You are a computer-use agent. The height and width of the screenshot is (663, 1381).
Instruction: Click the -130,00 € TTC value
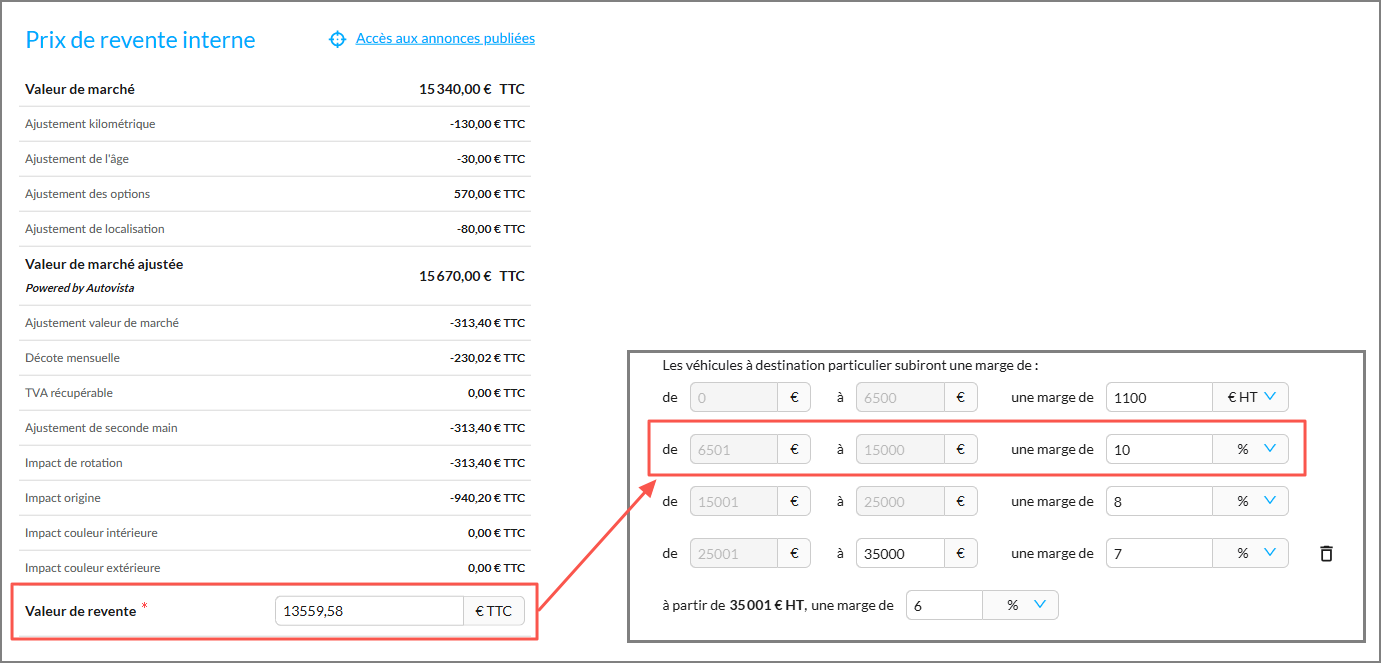point(487,124)
